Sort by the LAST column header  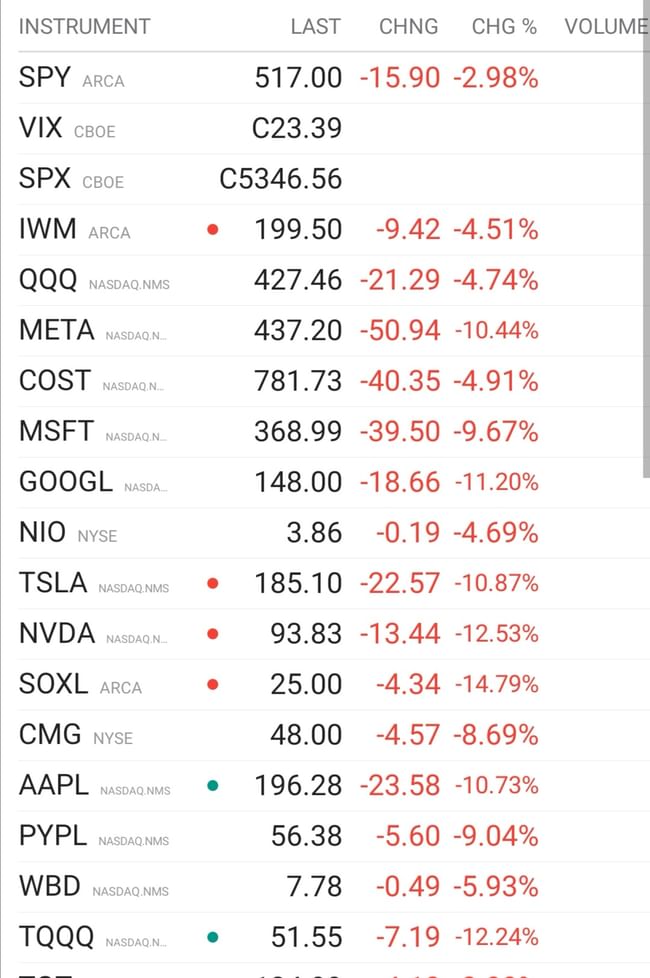315,27
